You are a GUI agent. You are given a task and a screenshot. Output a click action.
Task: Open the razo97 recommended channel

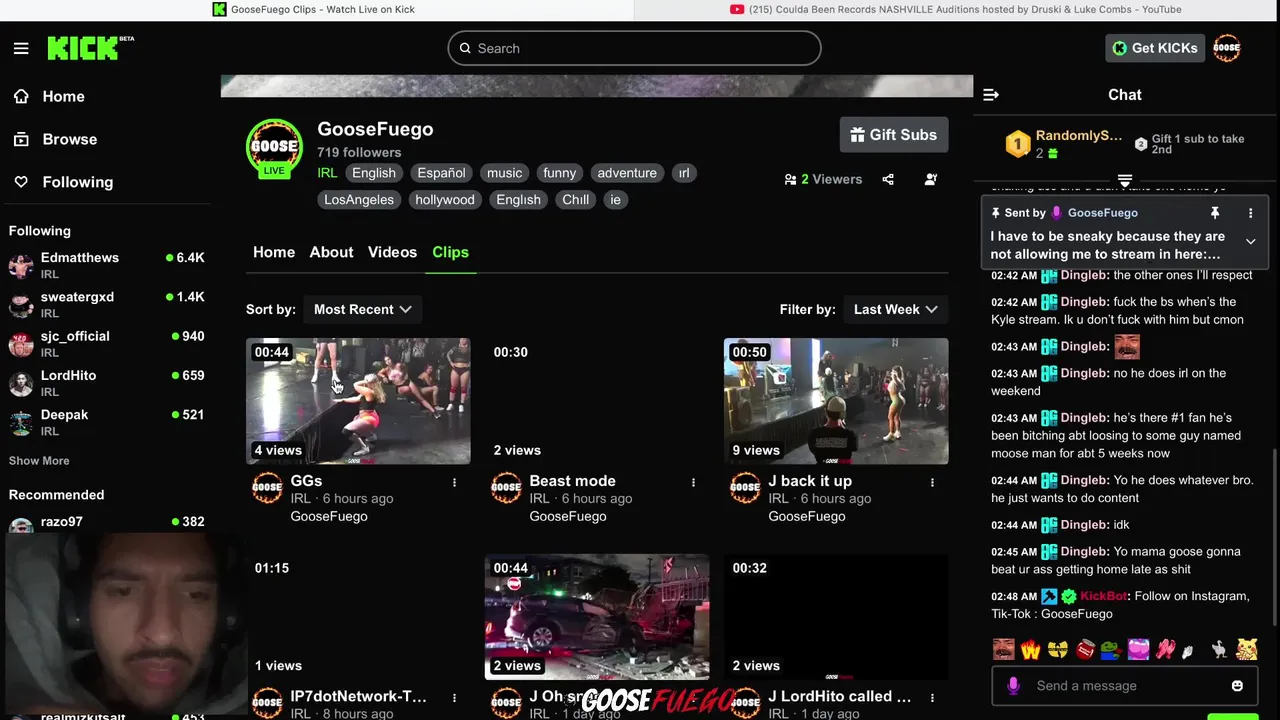106,523
